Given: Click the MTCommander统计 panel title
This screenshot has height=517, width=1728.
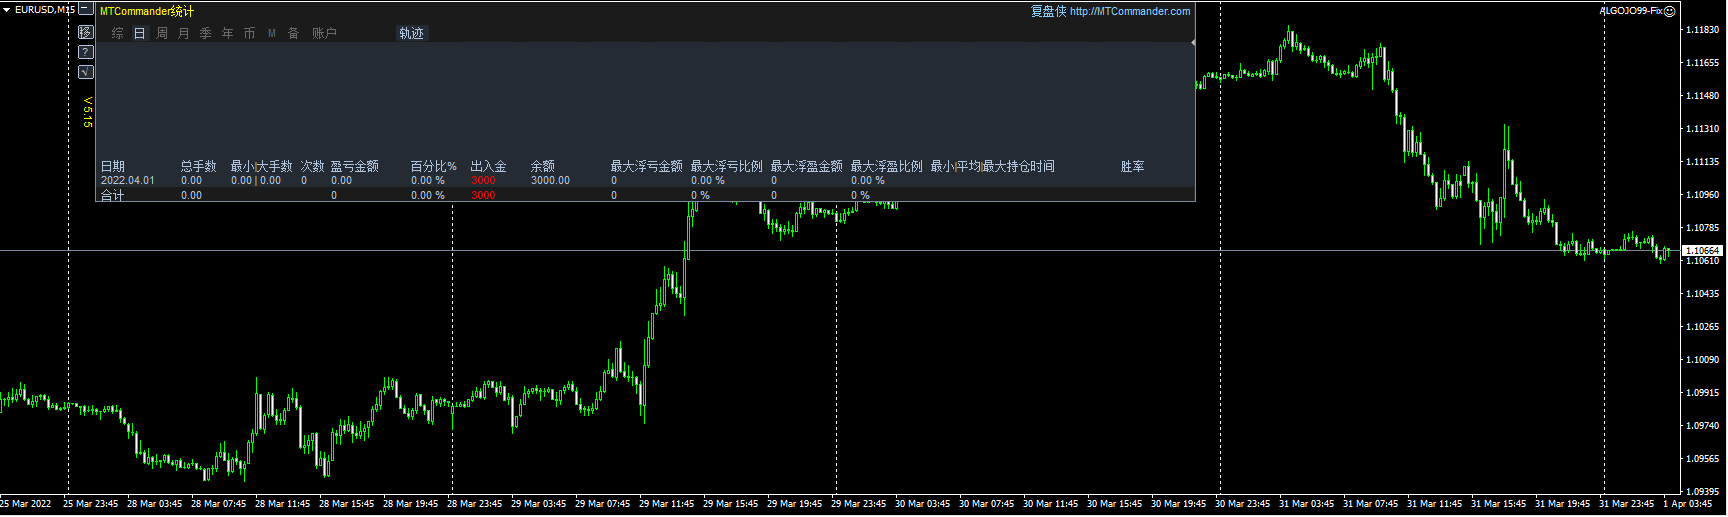Looking at the screenshot, I should (x=147, y=12).
